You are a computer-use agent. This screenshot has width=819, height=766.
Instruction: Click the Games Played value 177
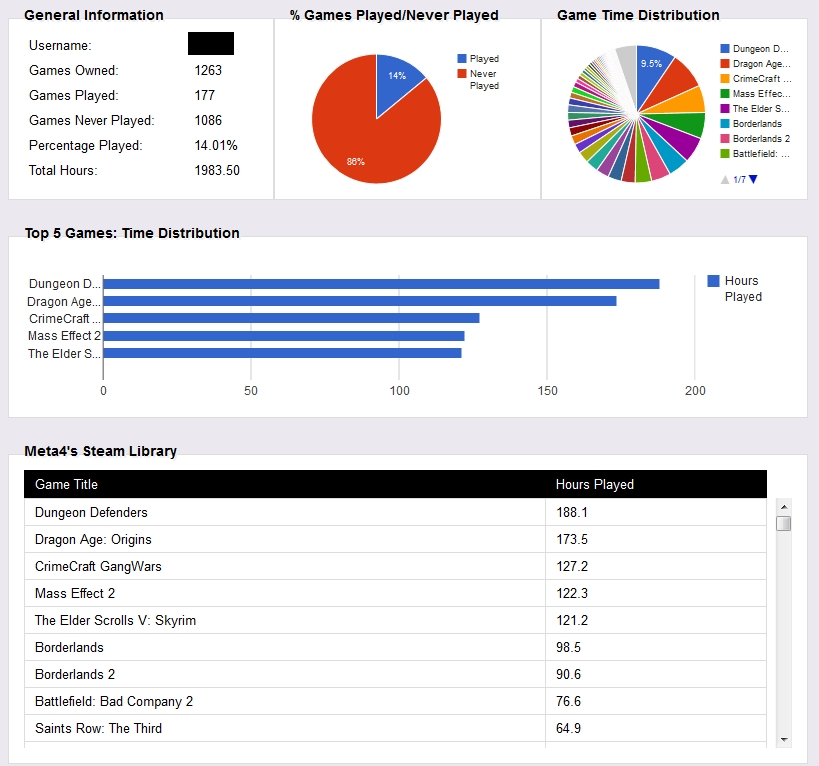click(x=205, y=96)
